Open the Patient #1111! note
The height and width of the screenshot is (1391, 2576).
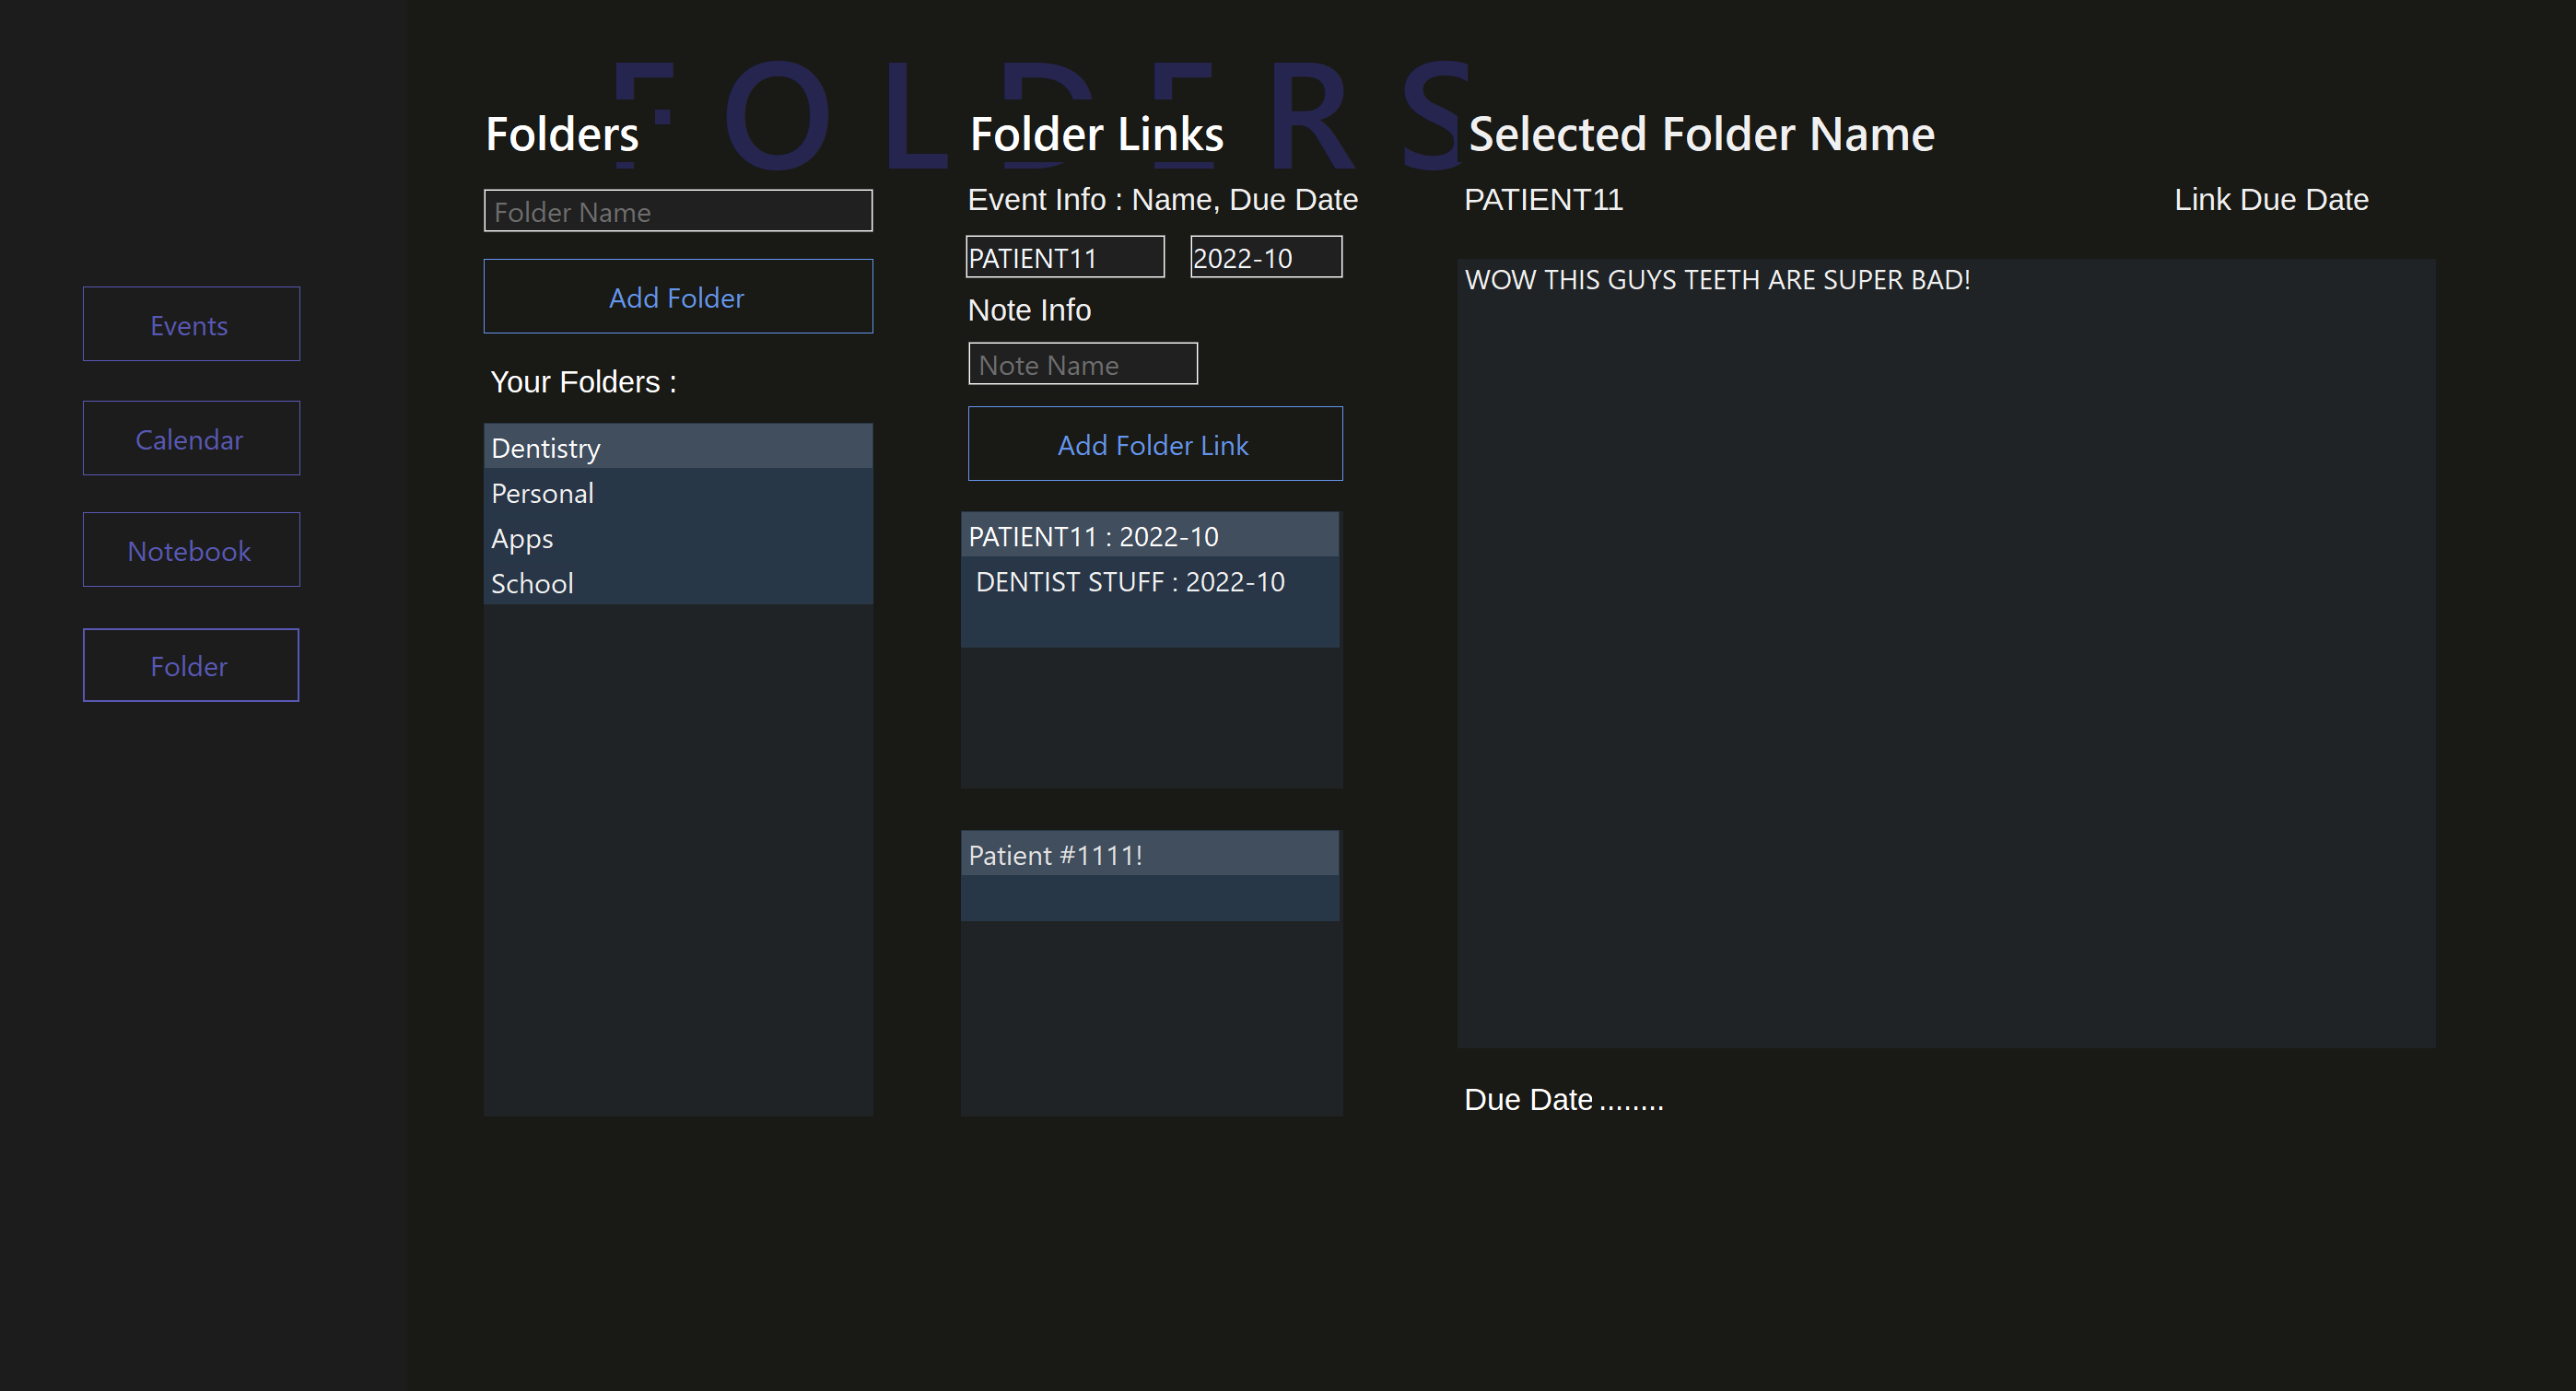(1150, 855)
